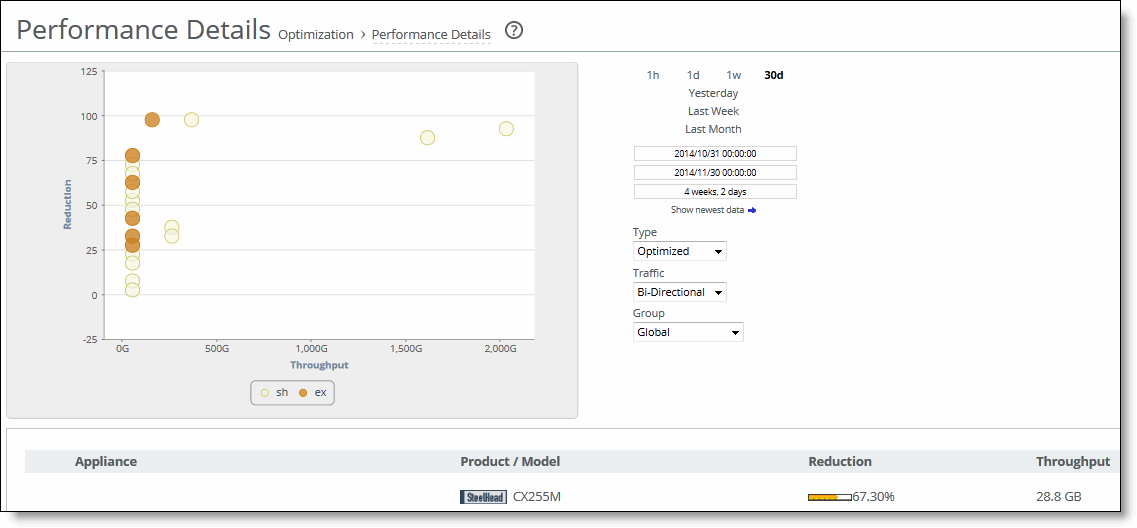Viewport: 1137px width, 528px height.
Task: Click the reduction progress bar at 67.30%
Action: pyautogui.click(x=829, y=497)
